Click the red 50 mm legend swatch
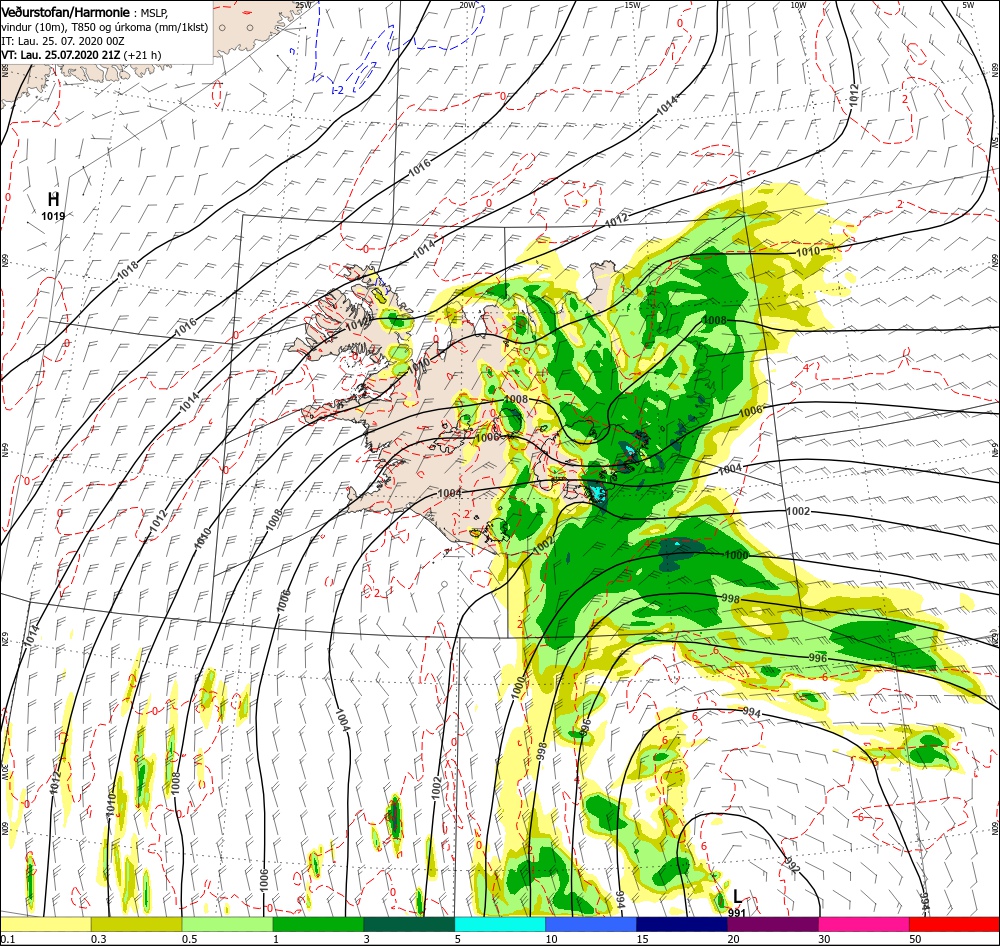This screenshot has width=1000, height=946. 954,924
